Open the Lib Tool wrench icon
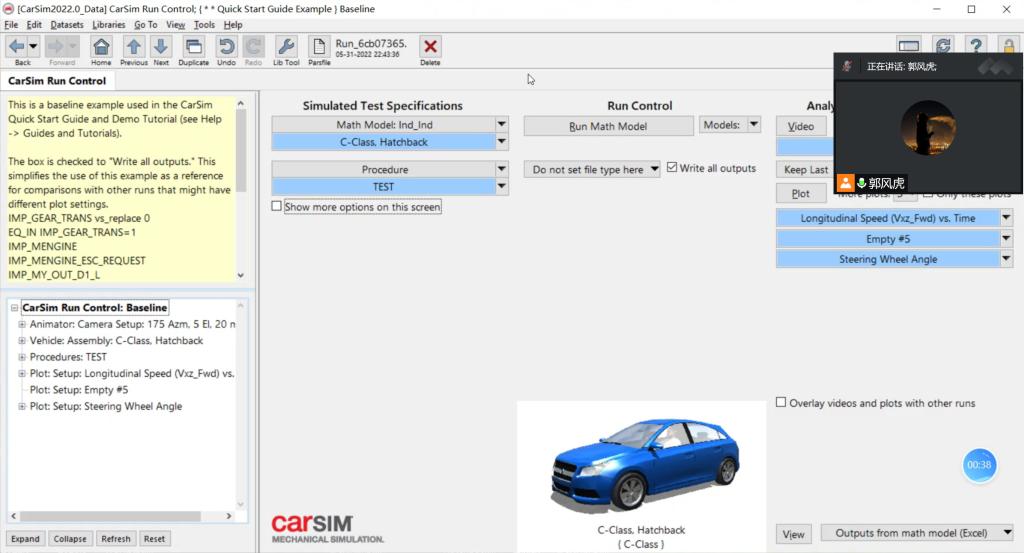The width and height of the screenshot is (1024, 553). click(x=286, y=46)
